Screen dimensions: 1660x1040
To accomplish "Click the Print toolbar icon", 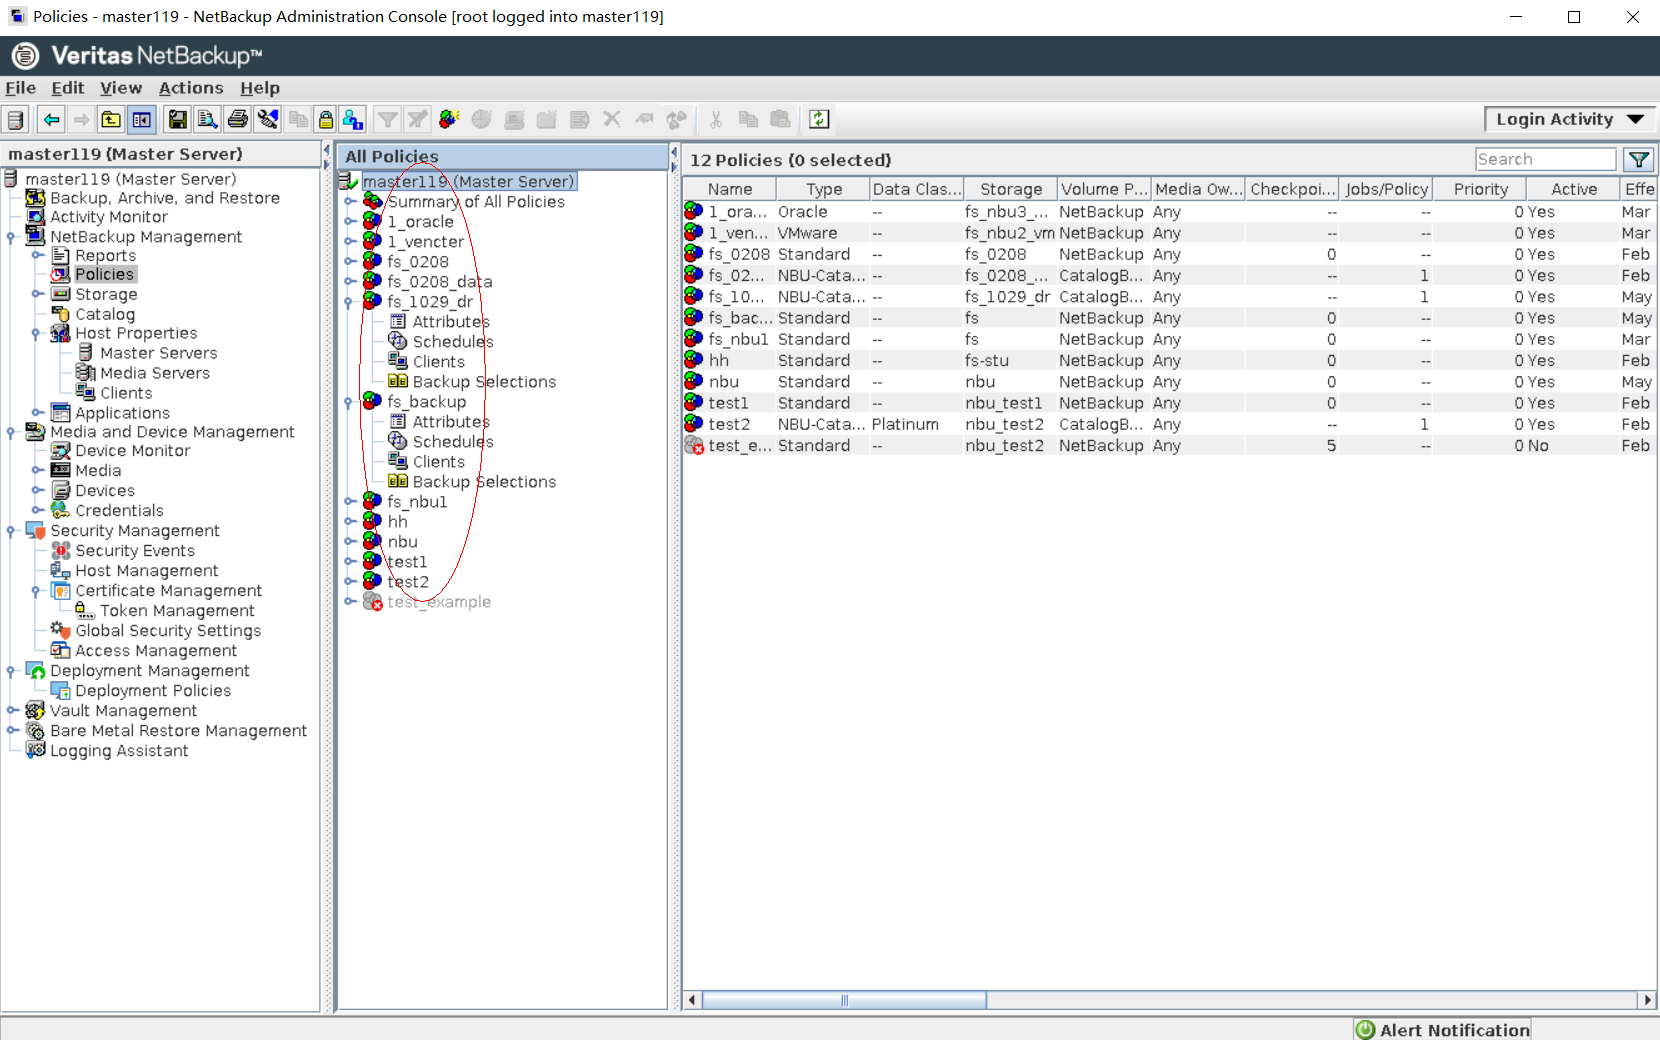I will tap(238, 120).
